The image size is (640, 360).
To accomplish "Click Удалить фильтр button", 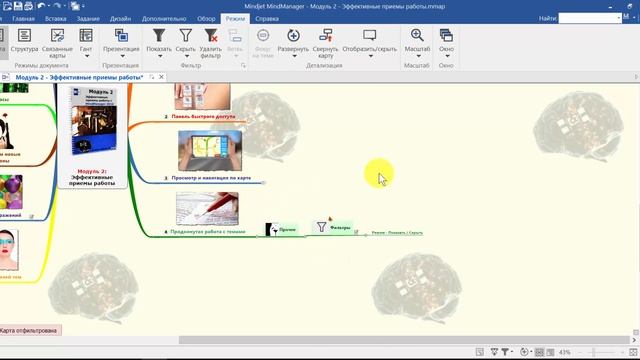I will [x=211, y=43].
